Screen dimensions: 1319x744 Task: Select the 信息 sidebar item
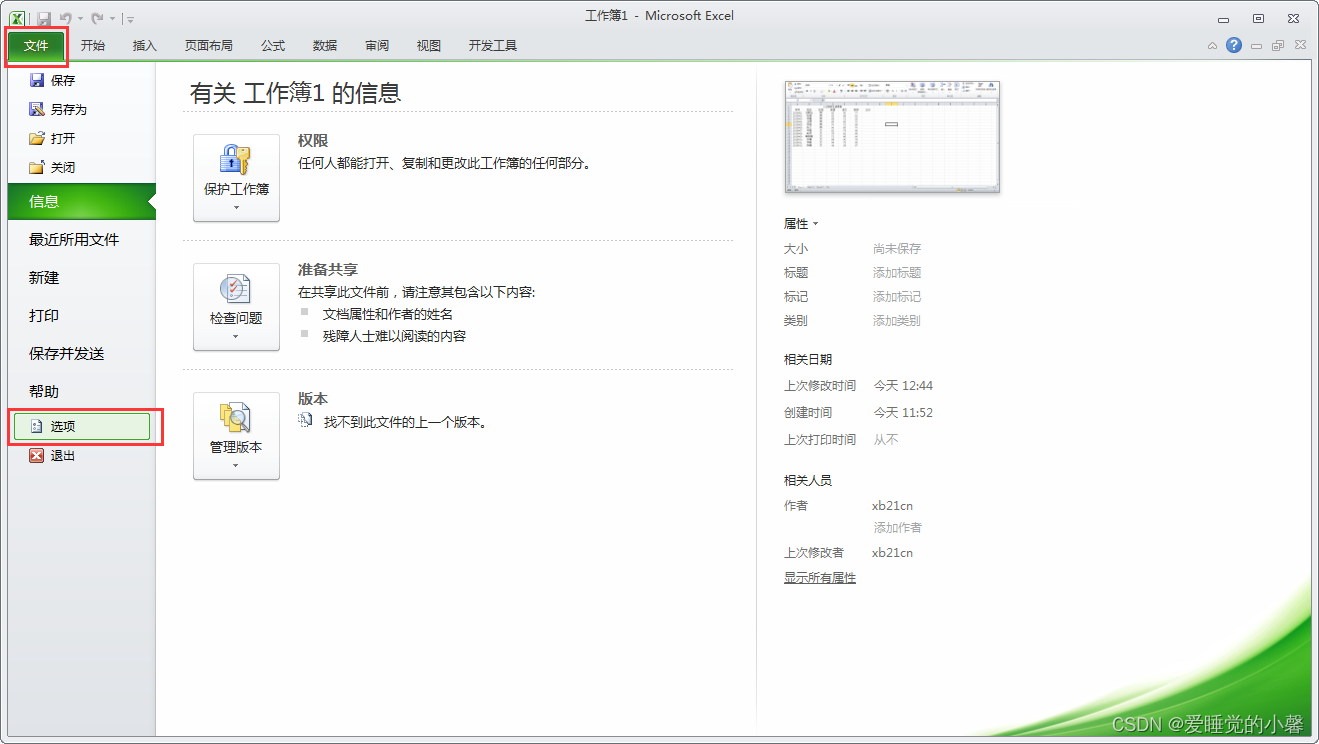pyautogui.click(x=81, y=201)
